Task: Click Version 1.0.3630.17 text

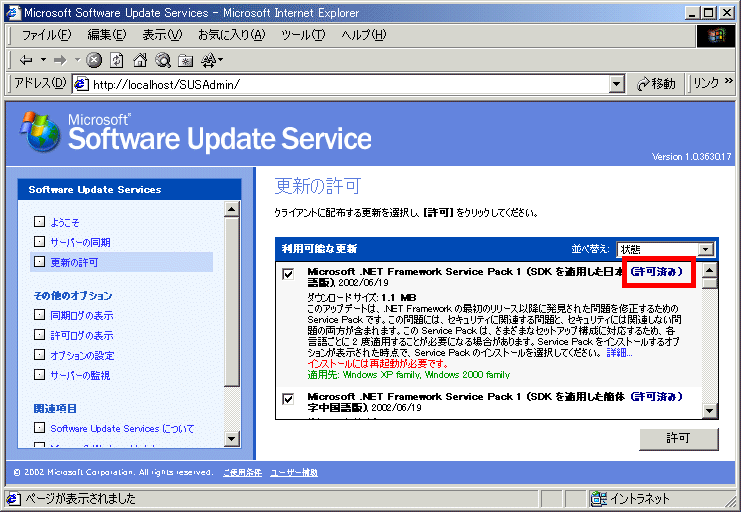Action: tap(691, 156)
